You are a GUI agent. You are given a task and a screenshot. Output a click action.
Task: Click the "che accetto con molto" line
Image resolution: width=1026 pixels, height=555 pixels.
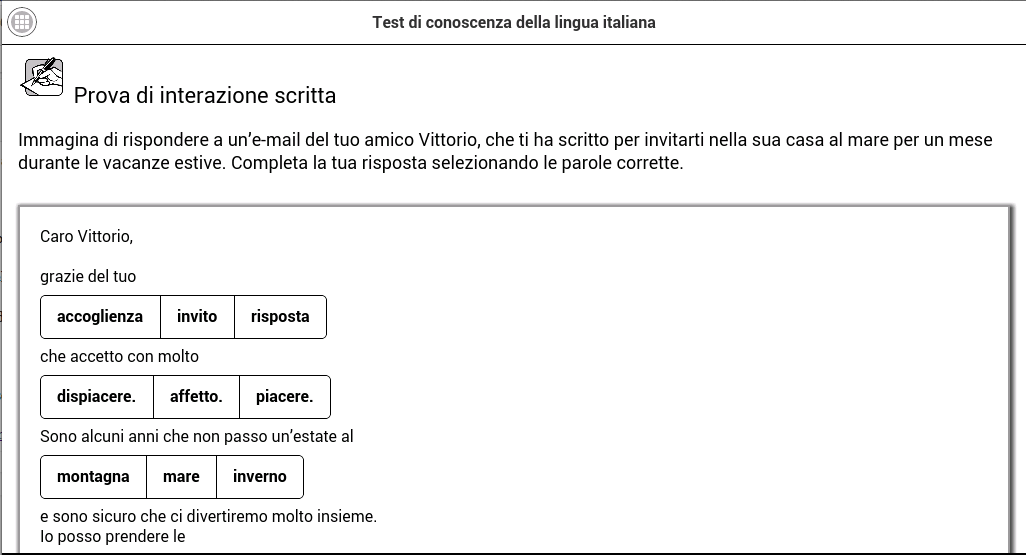(119, 356)
